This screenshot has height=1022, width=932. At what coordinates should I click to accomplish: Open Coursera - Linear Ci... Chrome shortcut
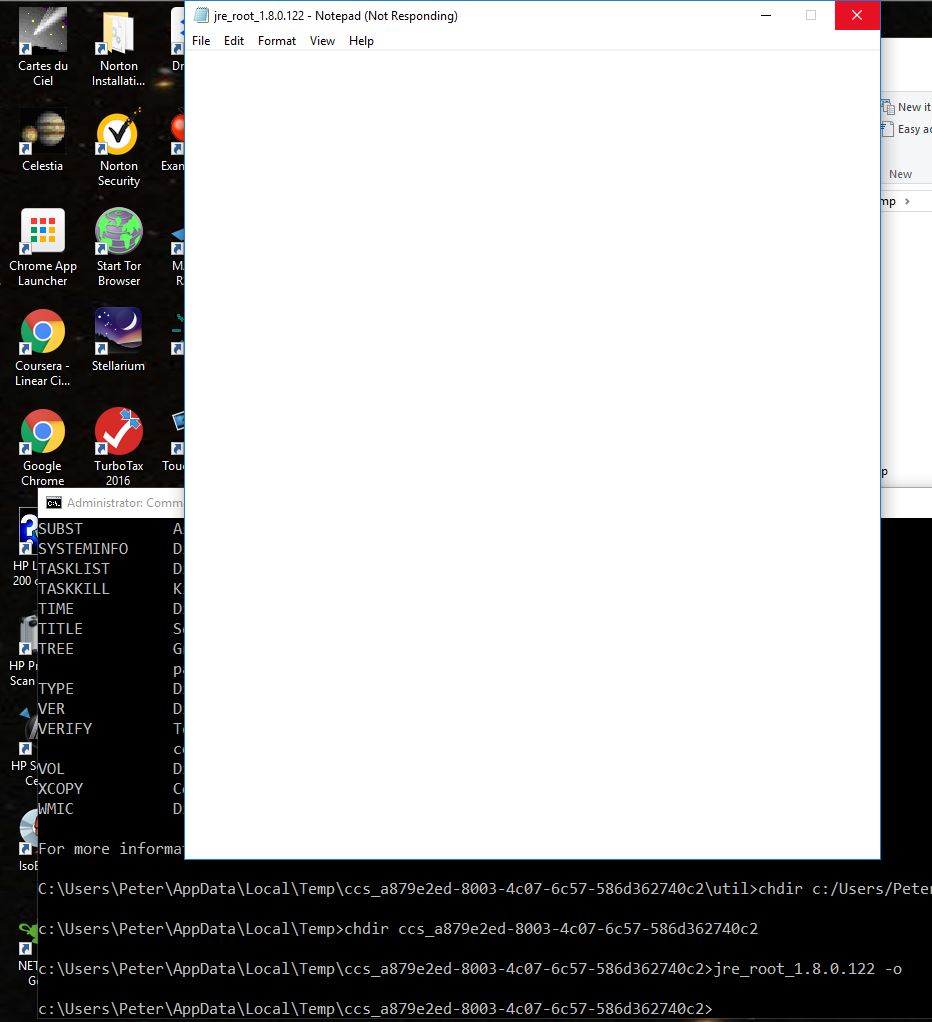click(x=43, y=348)
